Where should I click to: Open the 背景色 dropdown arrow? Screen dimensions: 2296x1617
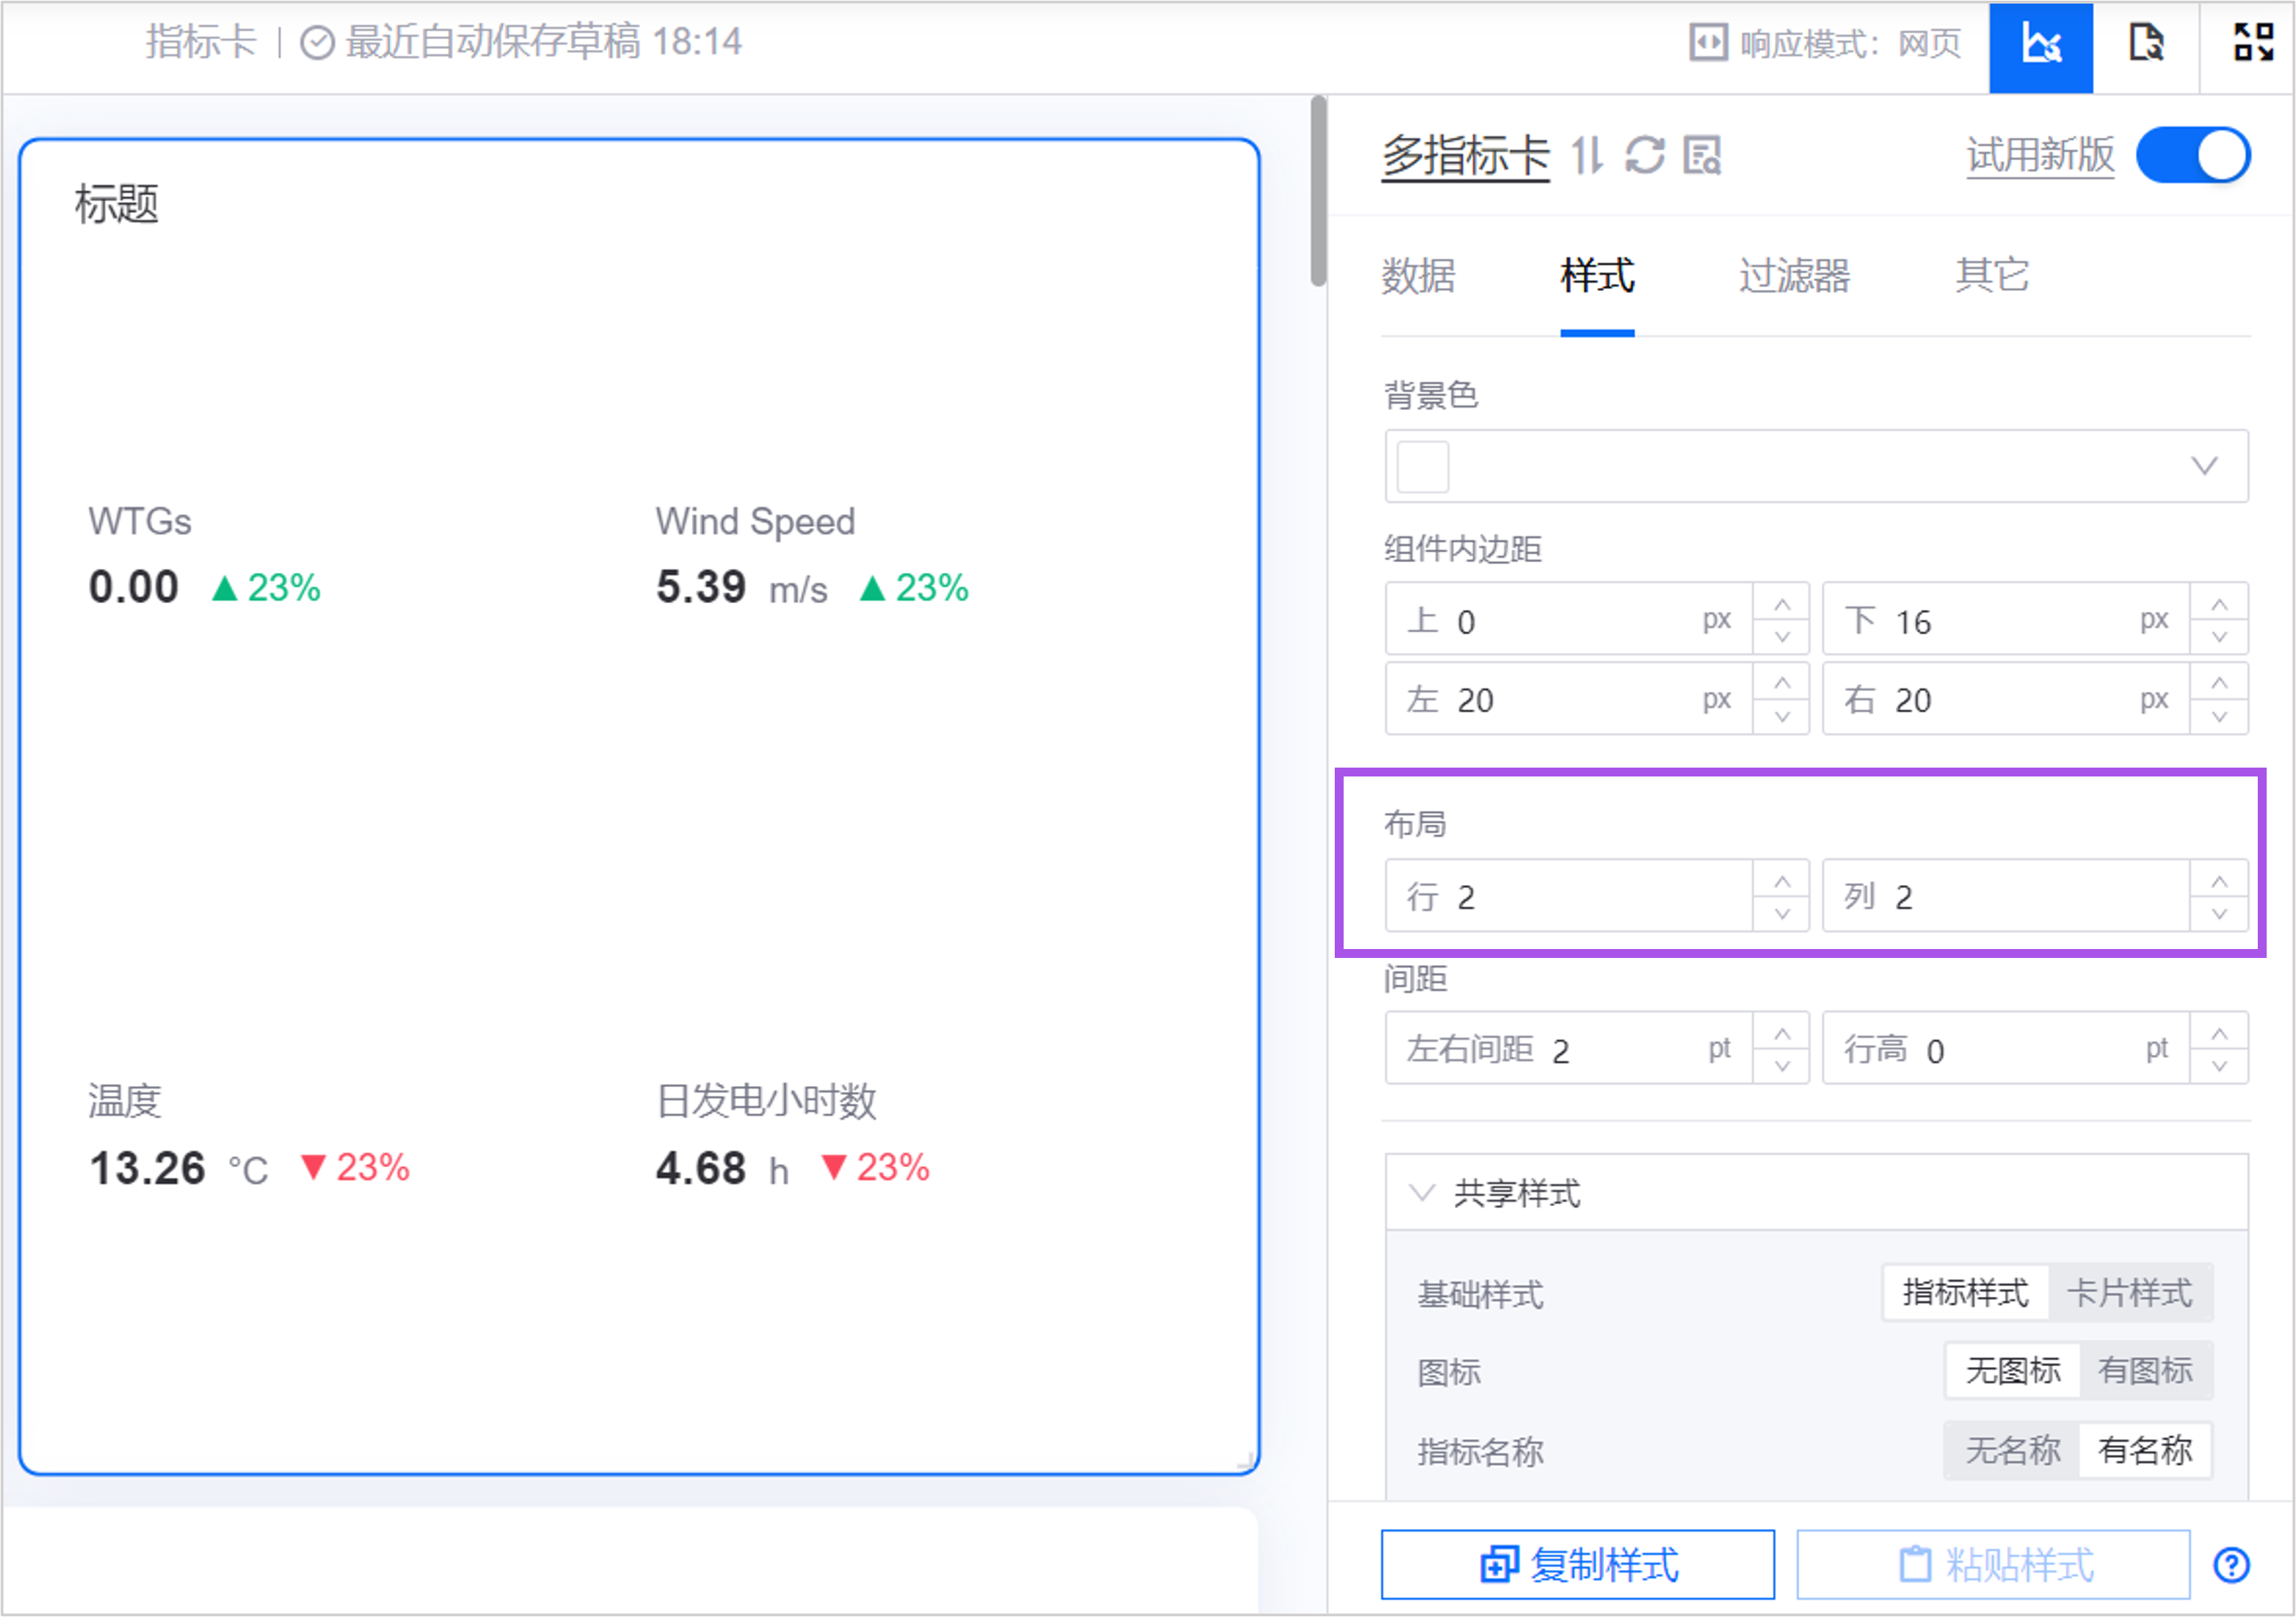2204,466
